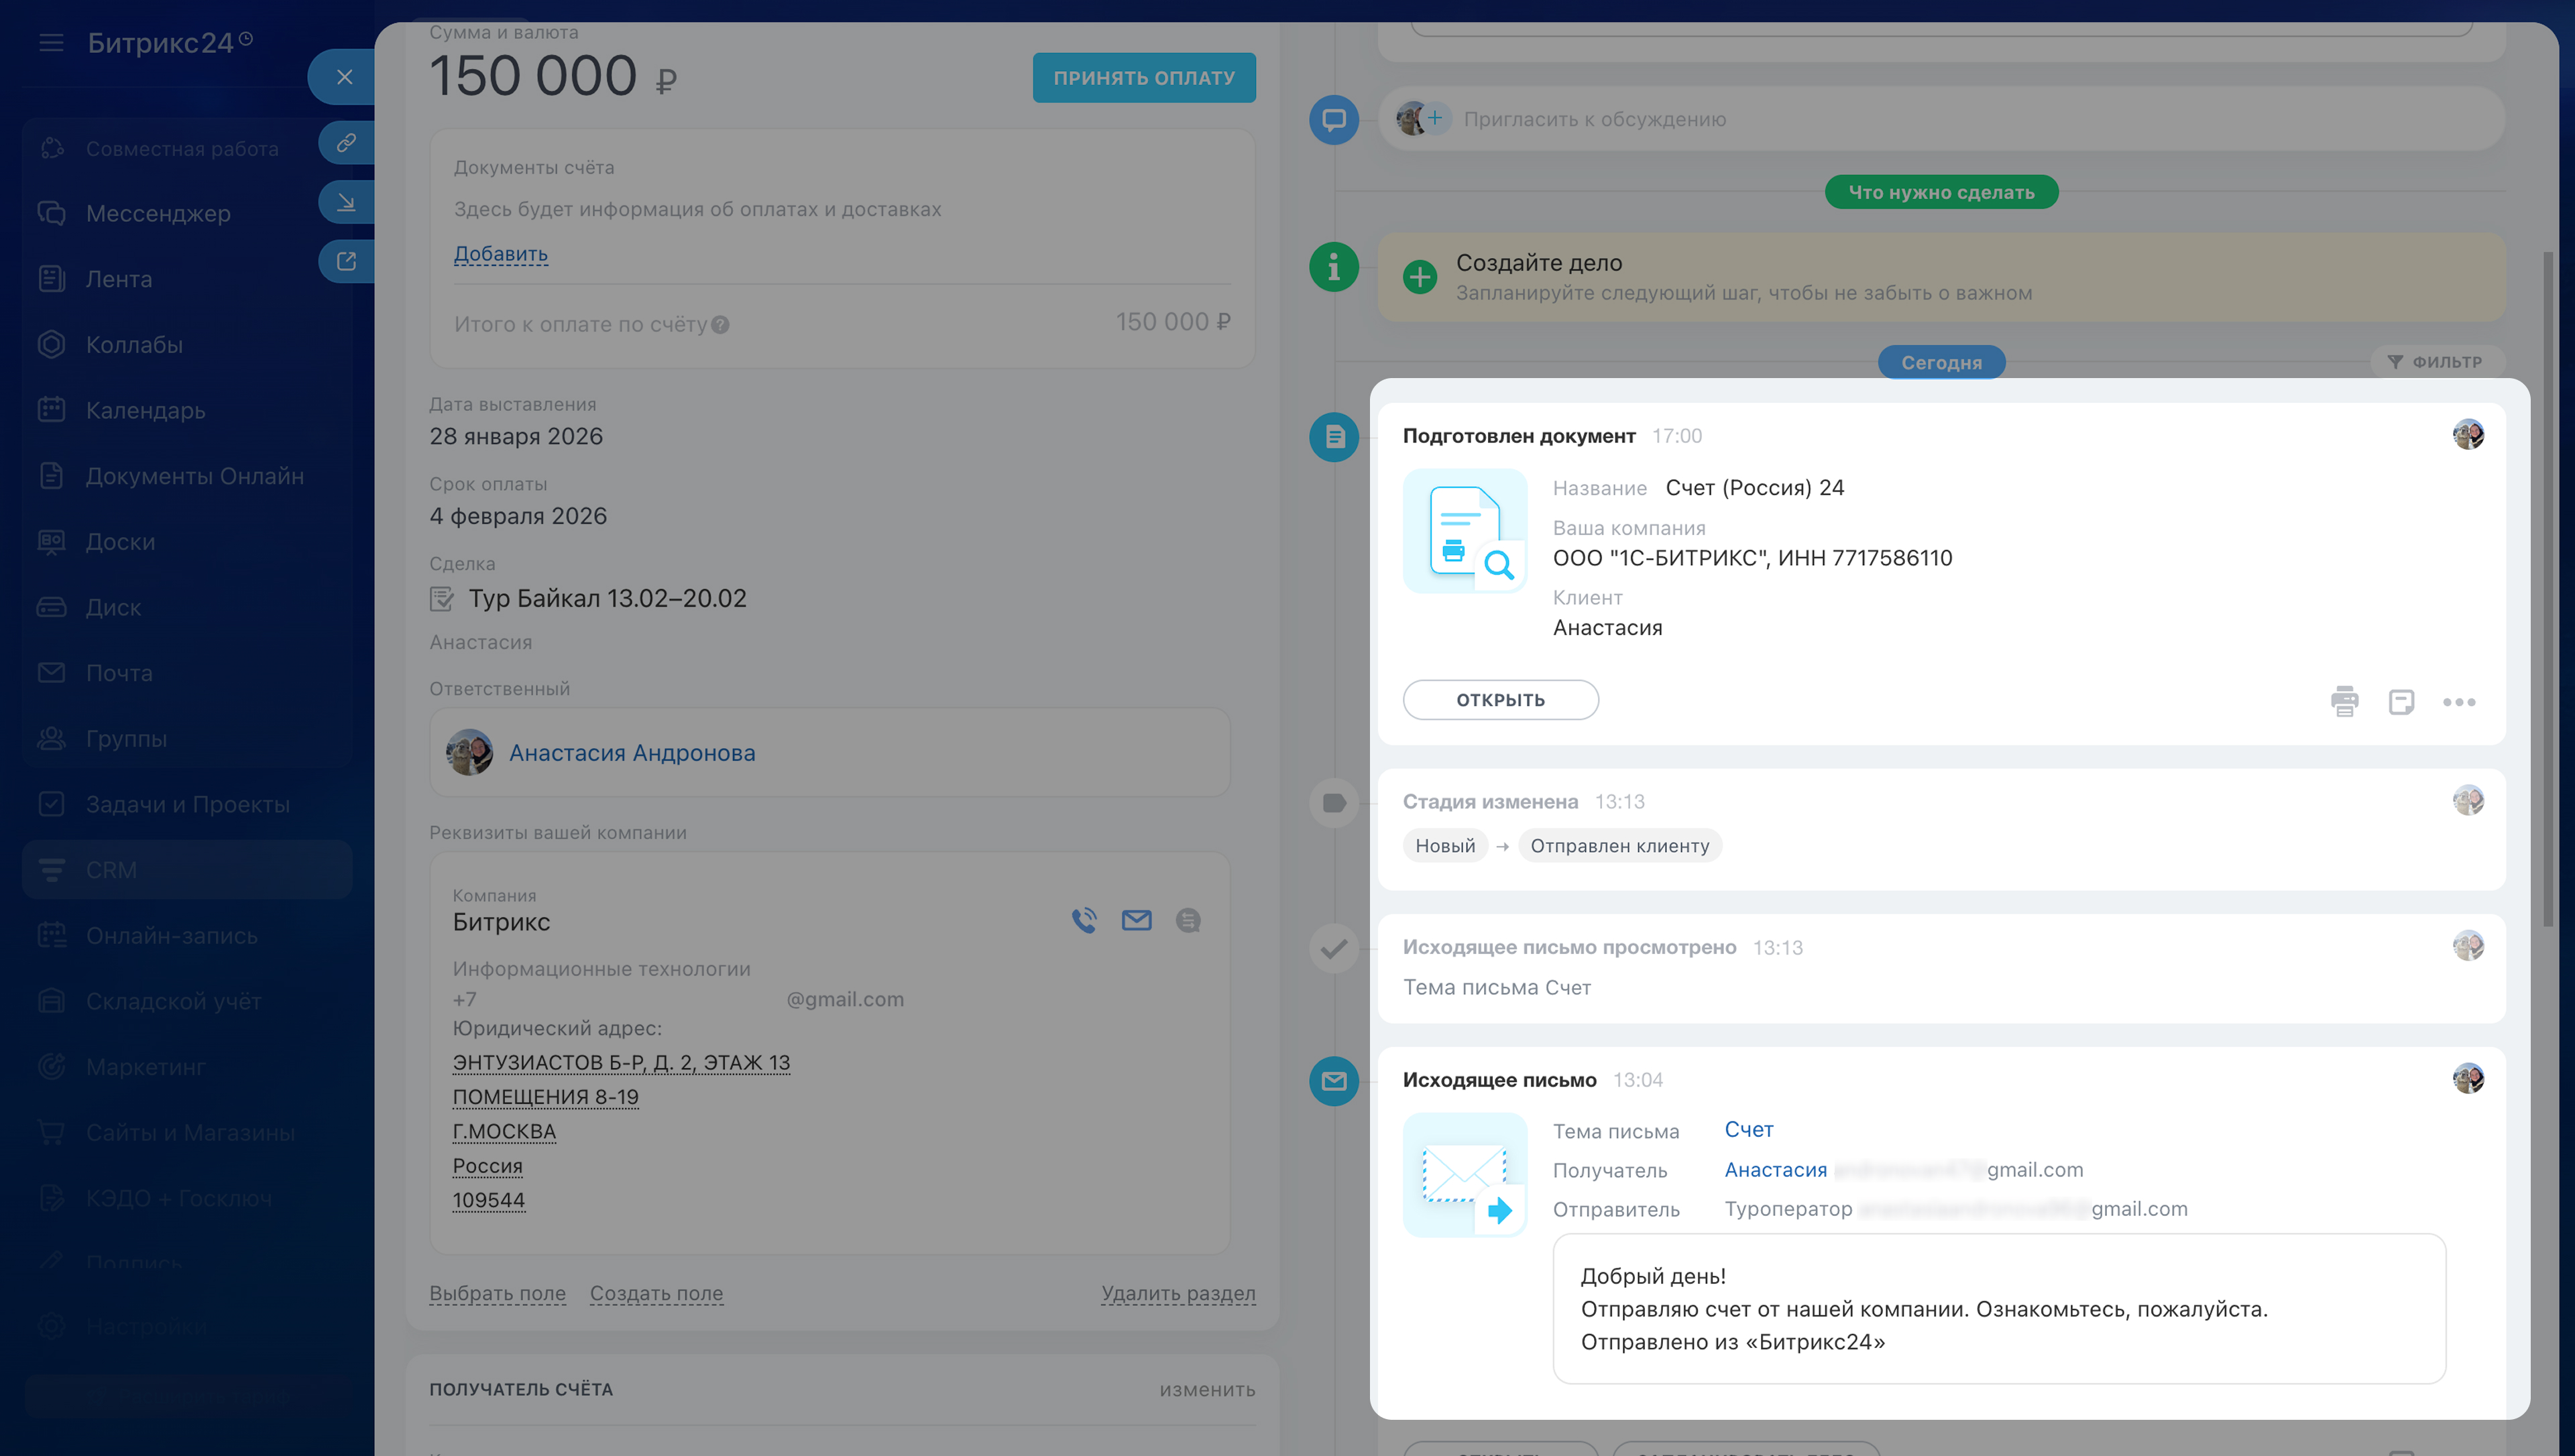This screenshot has height=1456, width=2575.
Task: Click the phone call icon for Битрикс
Action: coord(1084,920)
